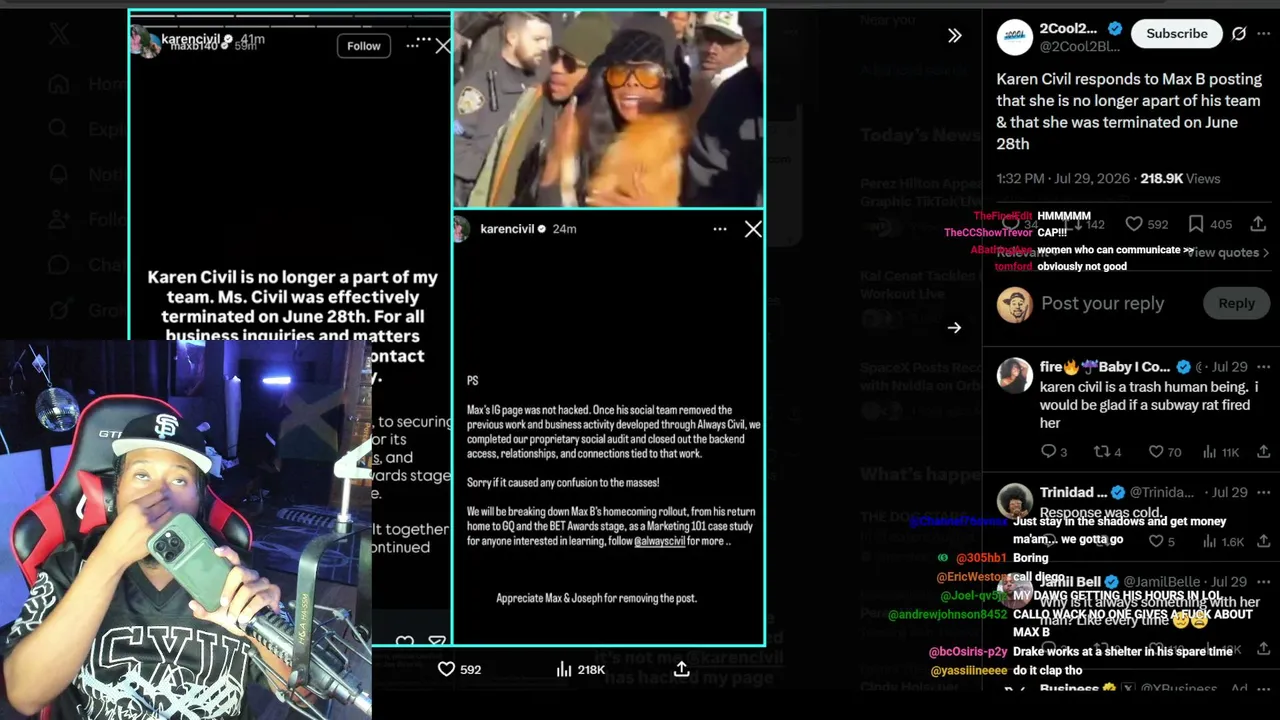View the 218.9K Views analytics
Screen dimensions: 1280x720
(x=1181, y=178)
